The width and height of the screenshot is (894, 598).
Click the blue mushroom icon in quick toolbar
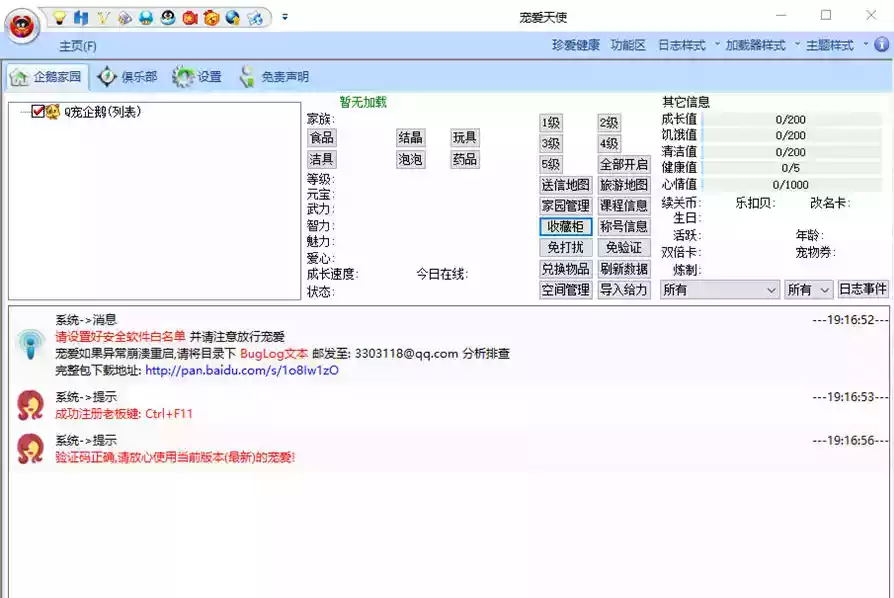click(x=146, y=18)
